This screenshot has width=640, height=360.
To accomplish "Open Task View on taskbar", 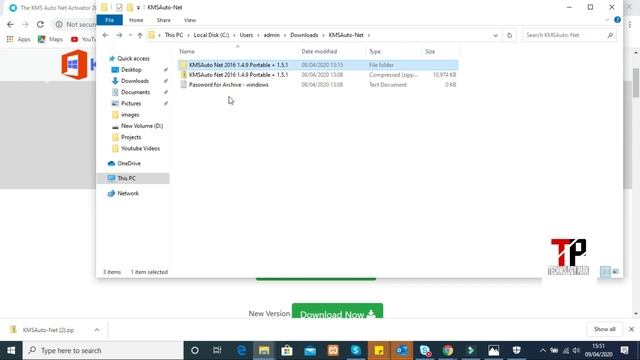I will [217, 351].
